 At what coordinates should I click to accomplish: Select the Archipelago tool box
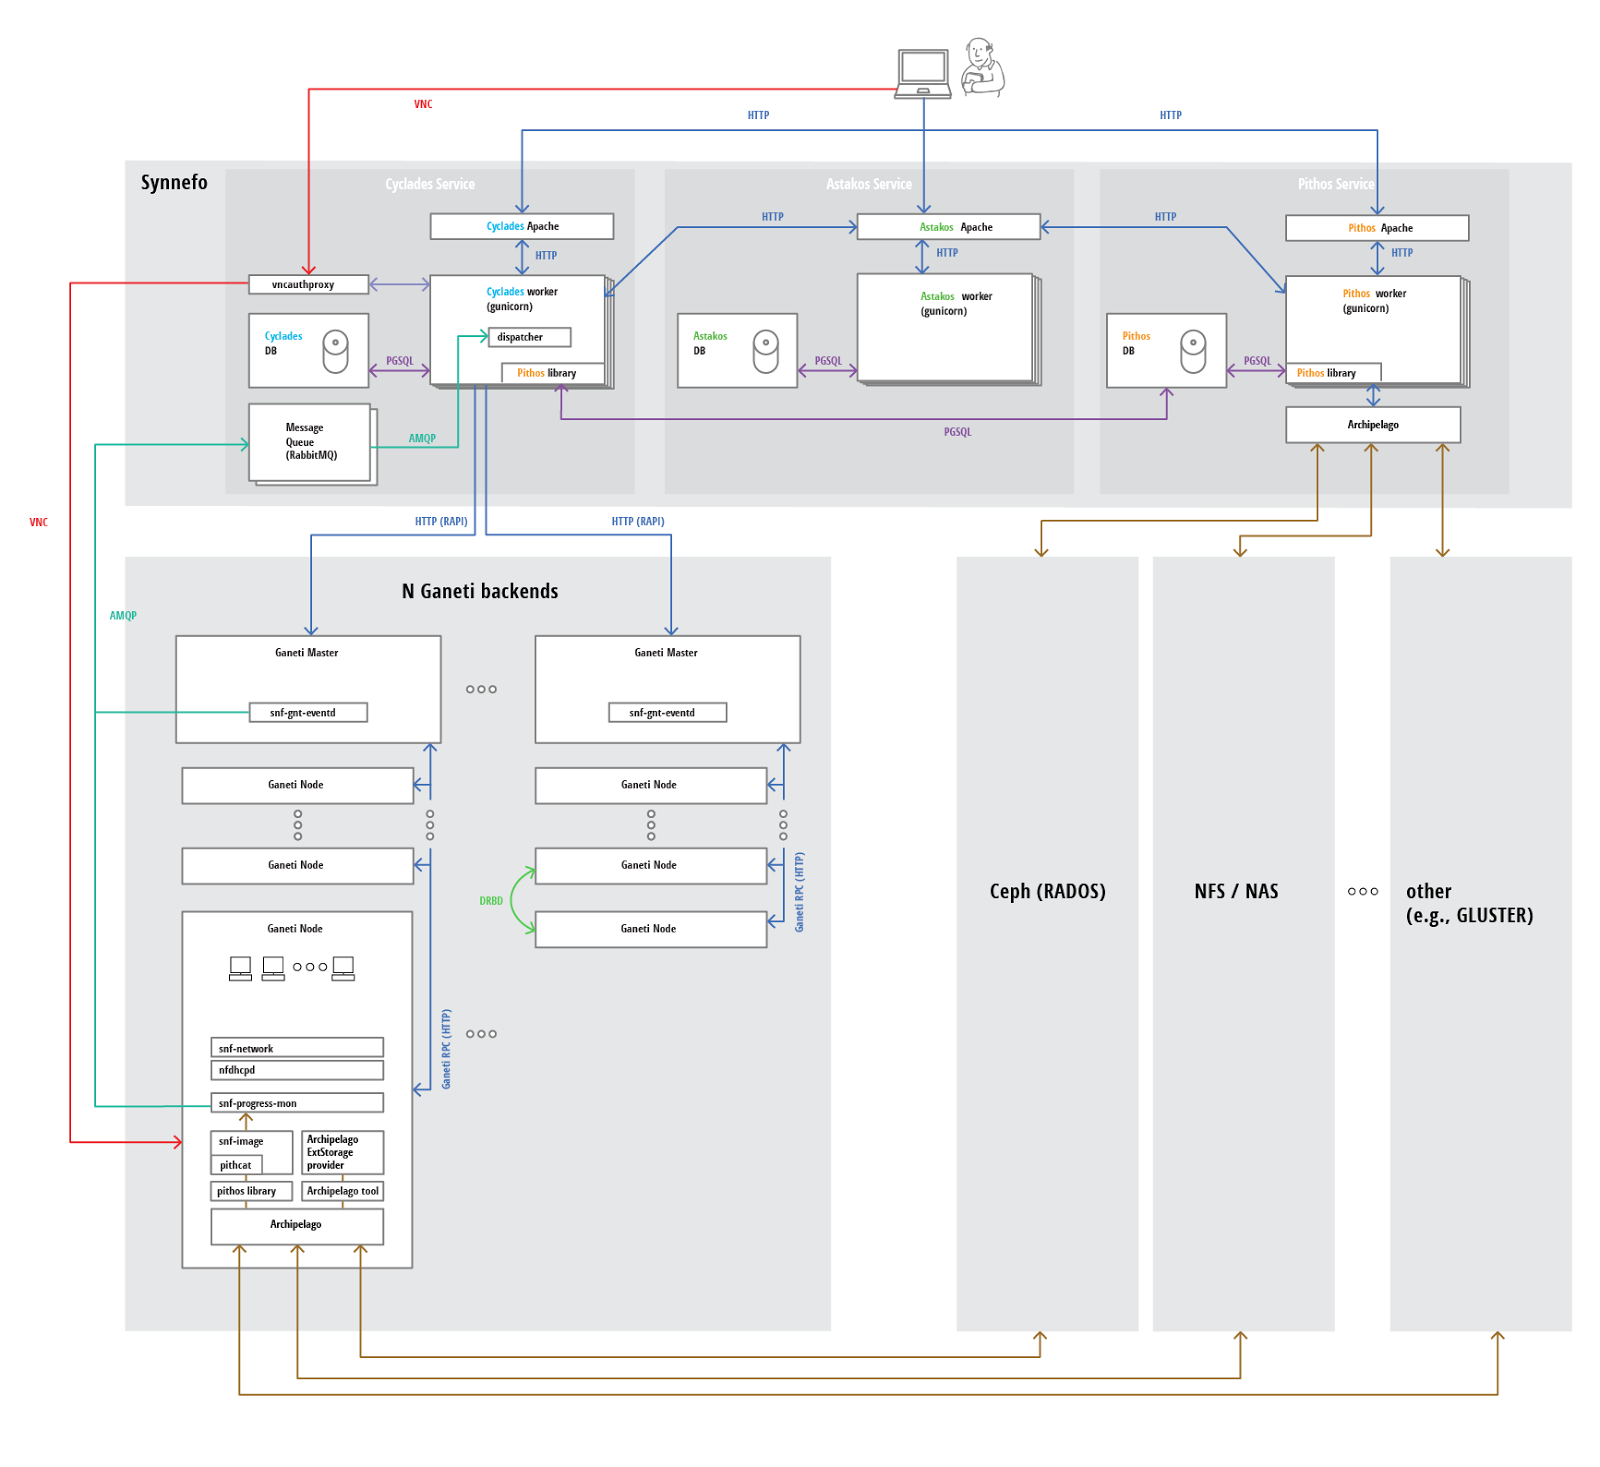click(x=342, y=1191)
